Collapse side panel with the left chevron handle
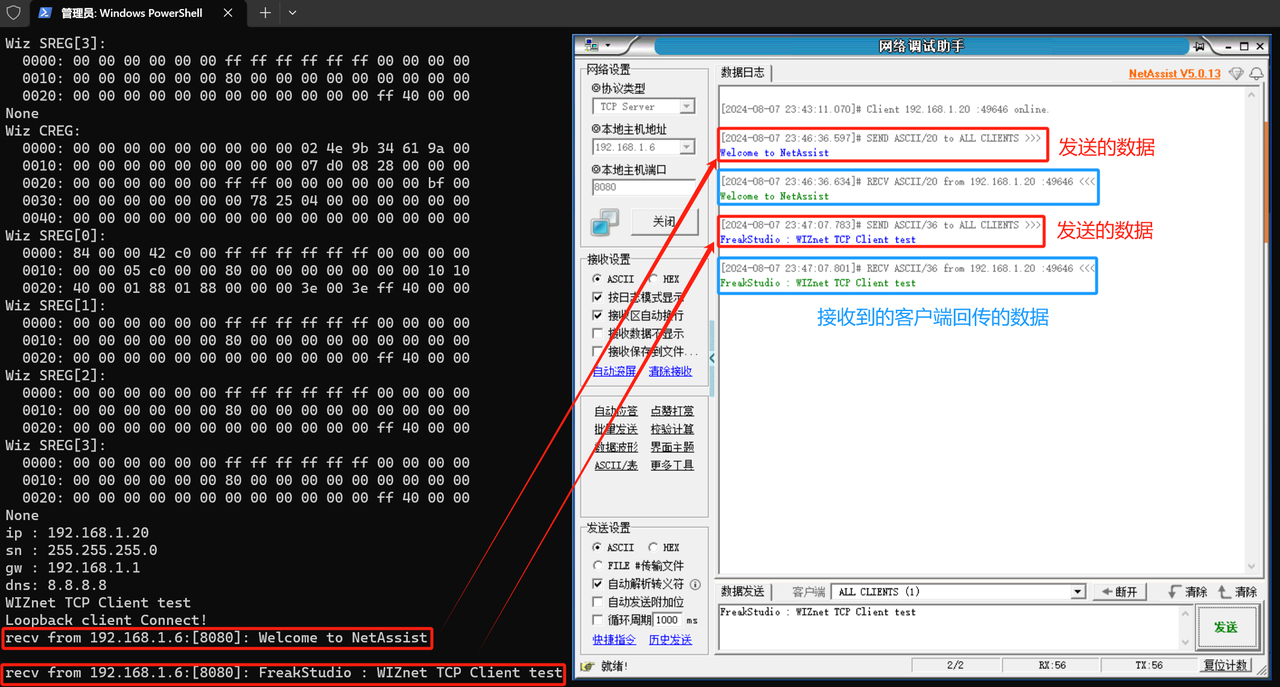This screenshot has height=687, width=1280. point(712,358)
